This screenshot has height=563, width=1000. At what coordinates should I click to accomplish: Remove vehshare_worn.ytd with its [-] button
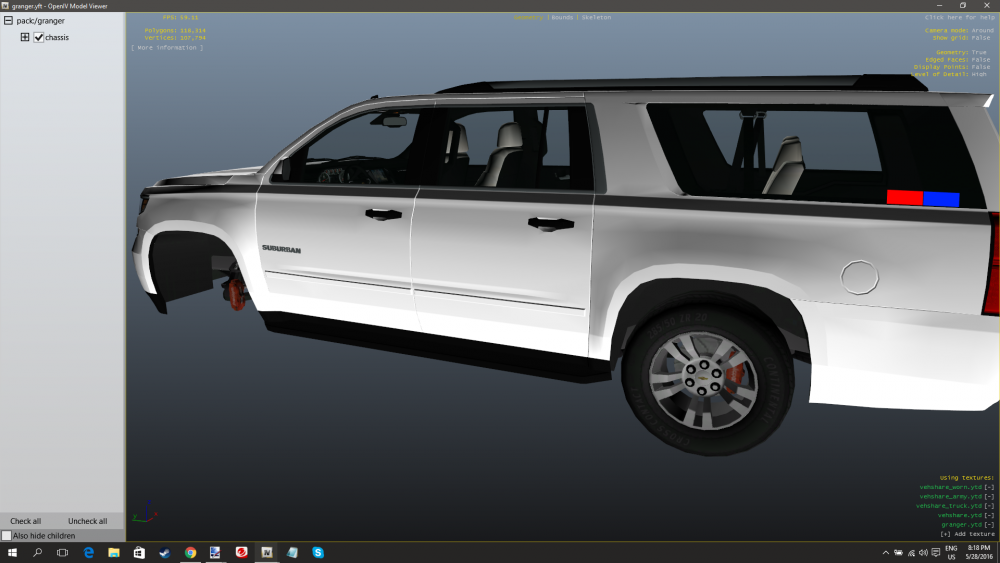click(989, 487)
